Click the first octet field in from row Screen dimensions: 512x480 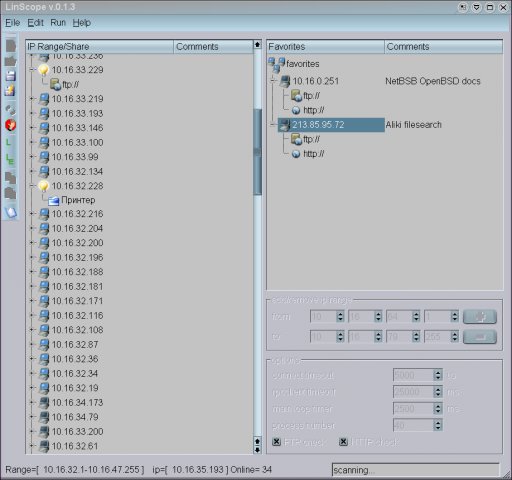tap(327, 316)
